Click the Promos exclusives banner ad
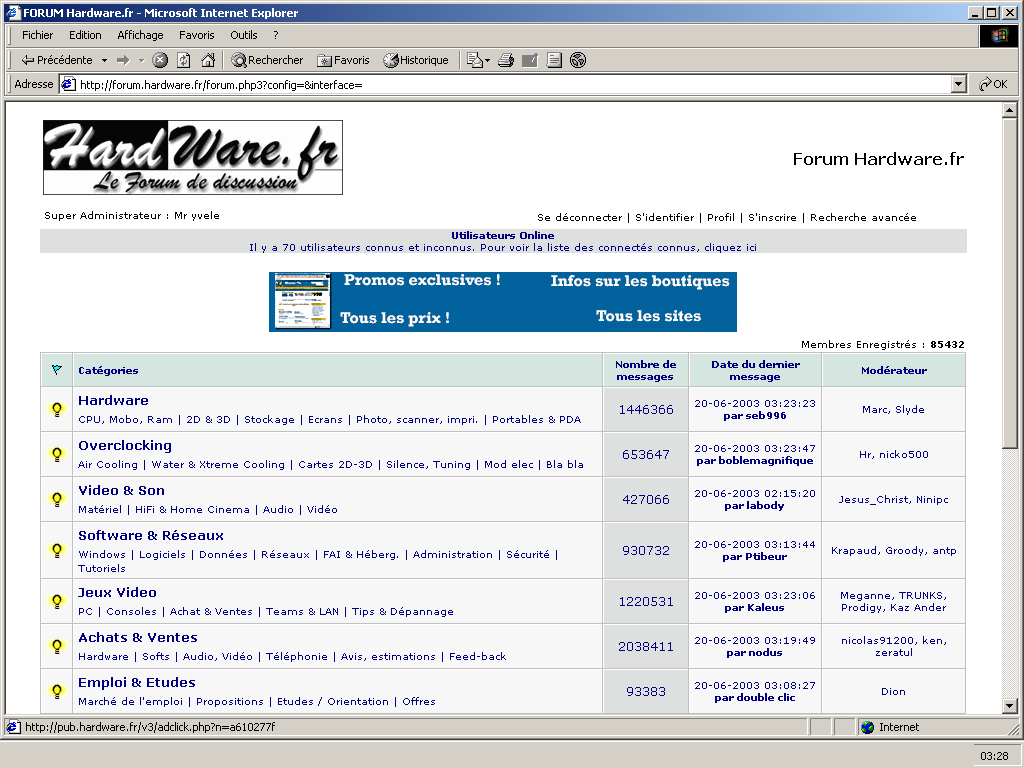This screenshot has height=768, width=1024. (x=503, y=302)
